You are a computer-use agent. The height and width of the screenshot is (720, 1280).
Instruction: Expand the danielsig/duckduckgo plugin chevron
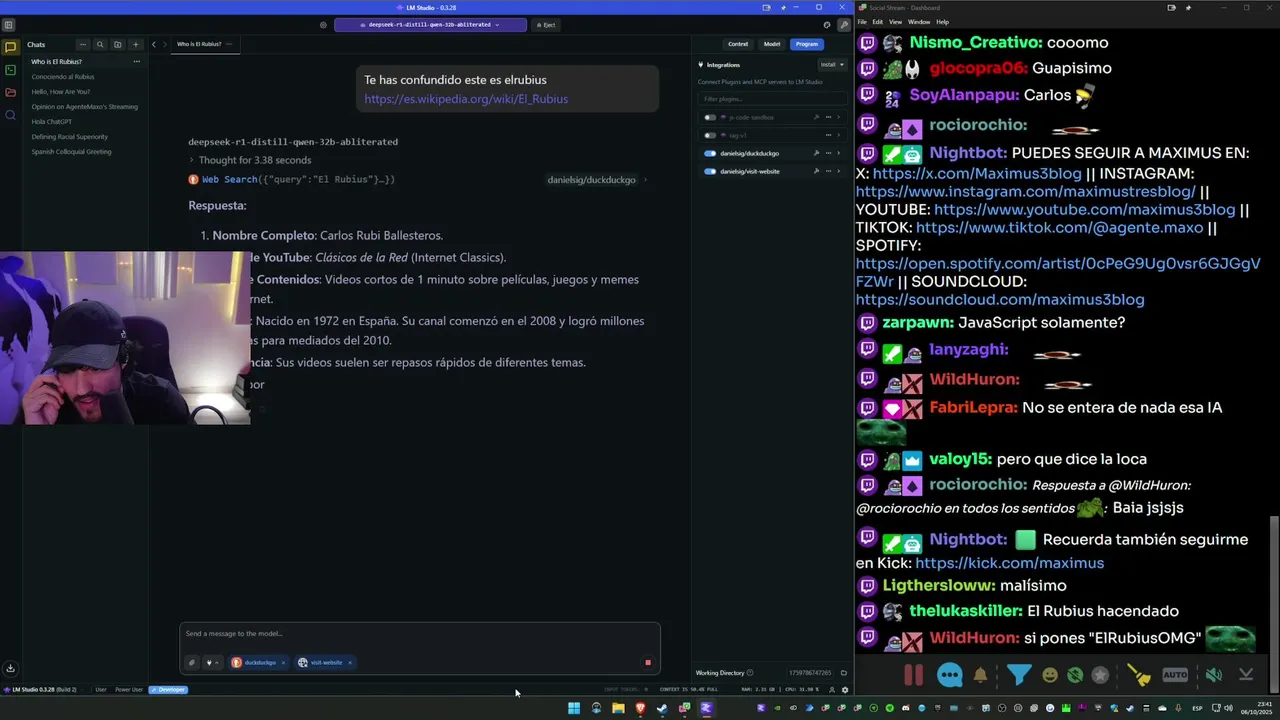(x=838, y=153)
